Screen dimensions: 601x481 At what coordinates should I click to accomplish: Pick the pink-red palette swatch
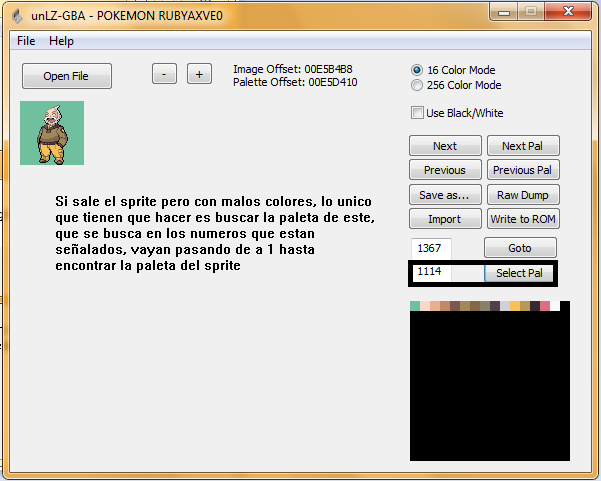point(545,306)
